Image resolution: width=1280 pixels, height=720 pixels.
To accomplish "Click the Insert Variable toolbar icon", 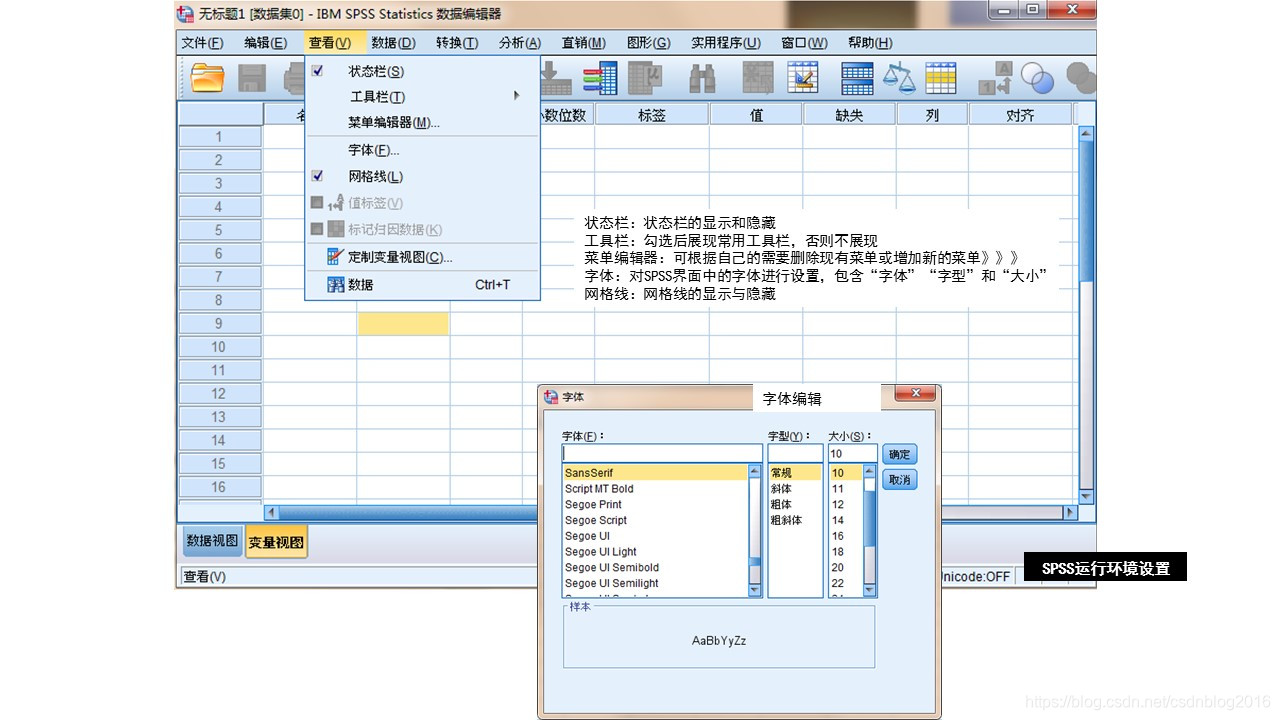I will coord(803,78).
